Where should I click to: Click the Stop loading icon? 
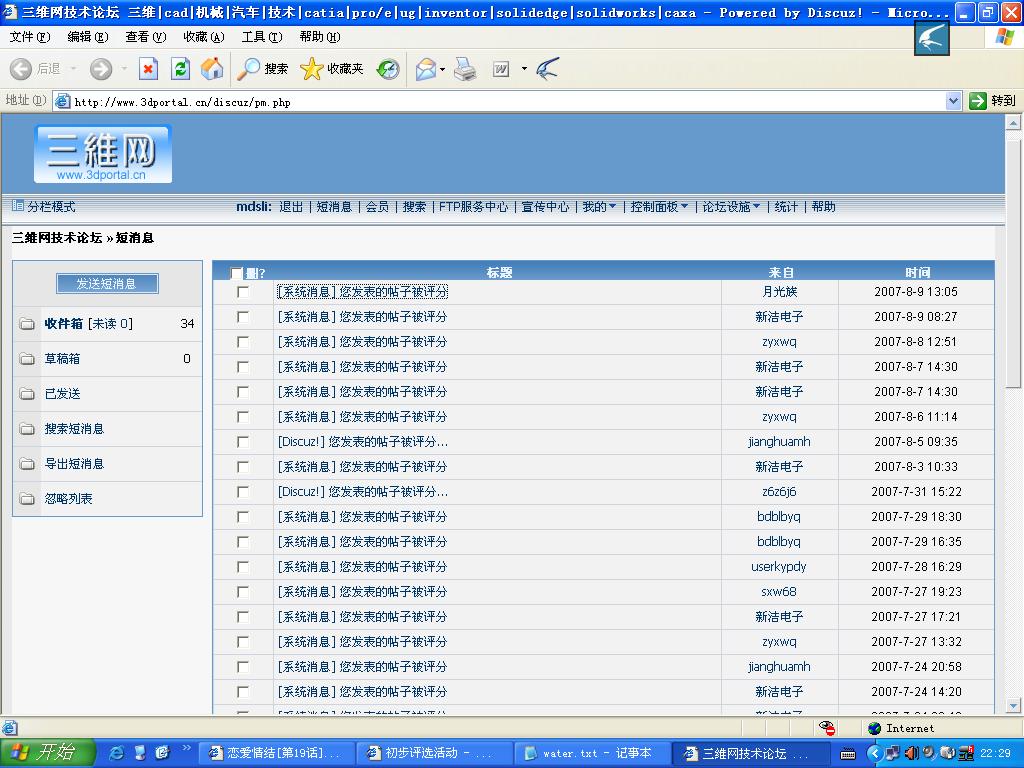click(148, 69)
